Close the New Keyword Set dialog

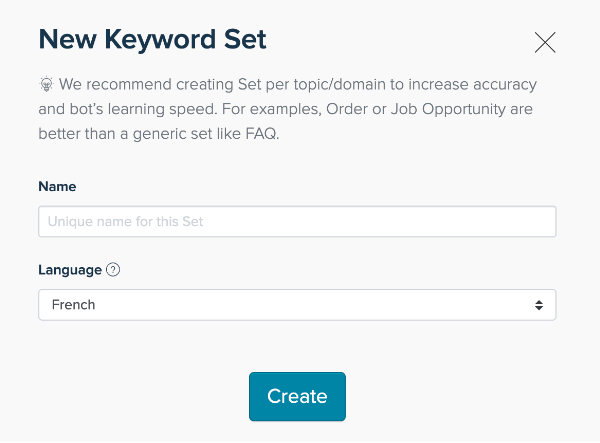pos(545,42)
